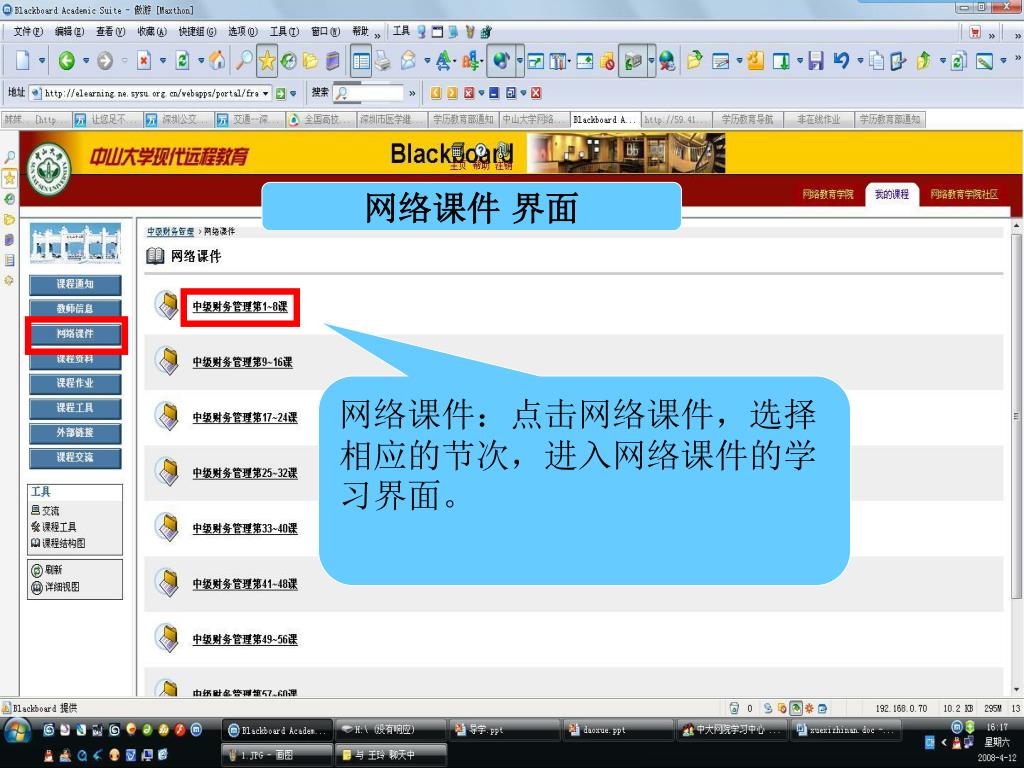Open the Favorites star toolbar icon
1024x768 pixels.
tap(267, 61)
